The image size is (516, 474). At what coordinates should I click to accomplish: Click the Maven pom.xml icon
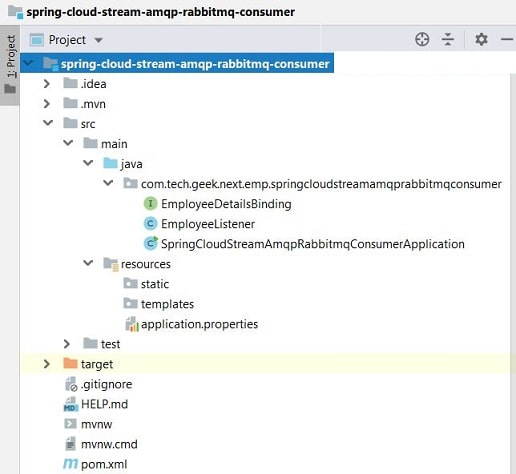(x=70, y=463)
